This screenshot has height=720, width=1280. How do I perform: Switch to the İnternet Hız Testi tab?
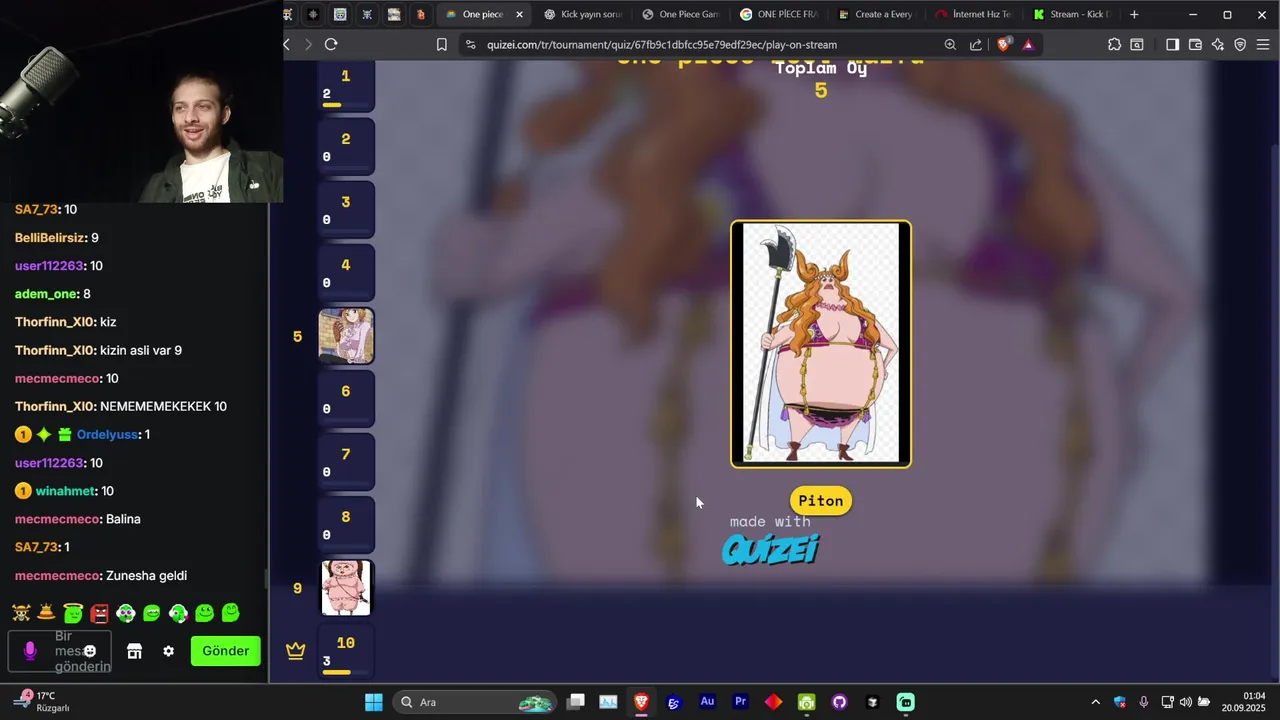coord(974,14)
